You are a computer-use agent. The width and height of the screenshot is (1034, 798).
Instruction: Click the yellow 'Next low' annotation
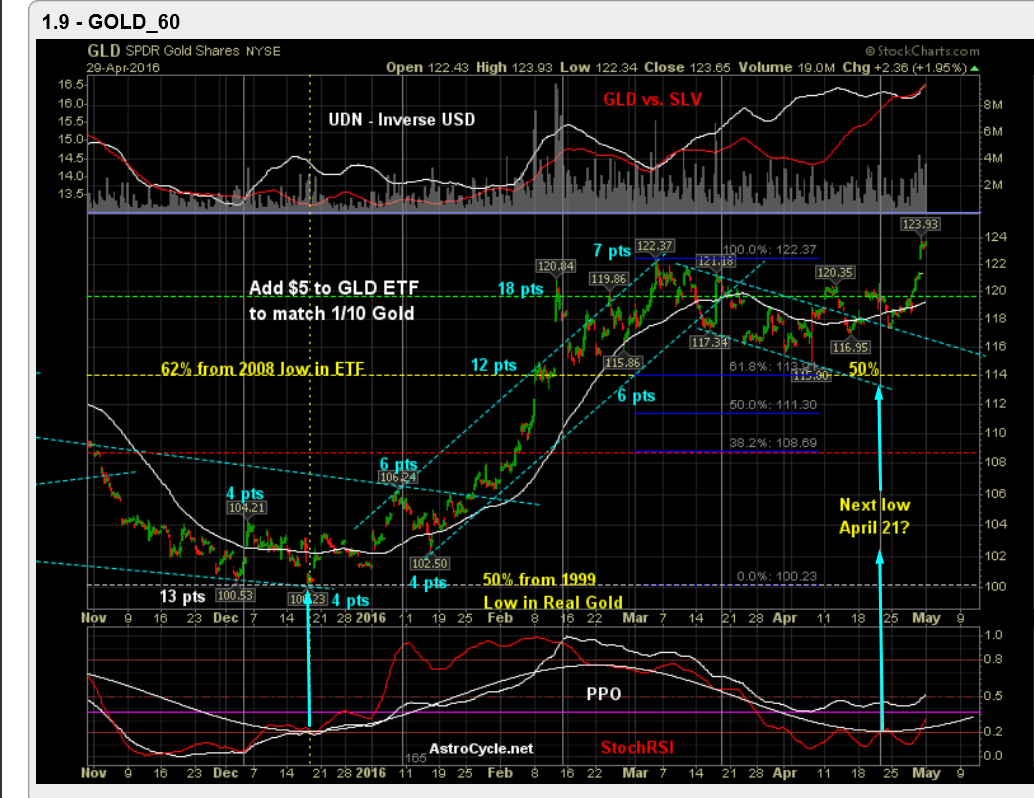pyautogui.click(x=874, y=505)
